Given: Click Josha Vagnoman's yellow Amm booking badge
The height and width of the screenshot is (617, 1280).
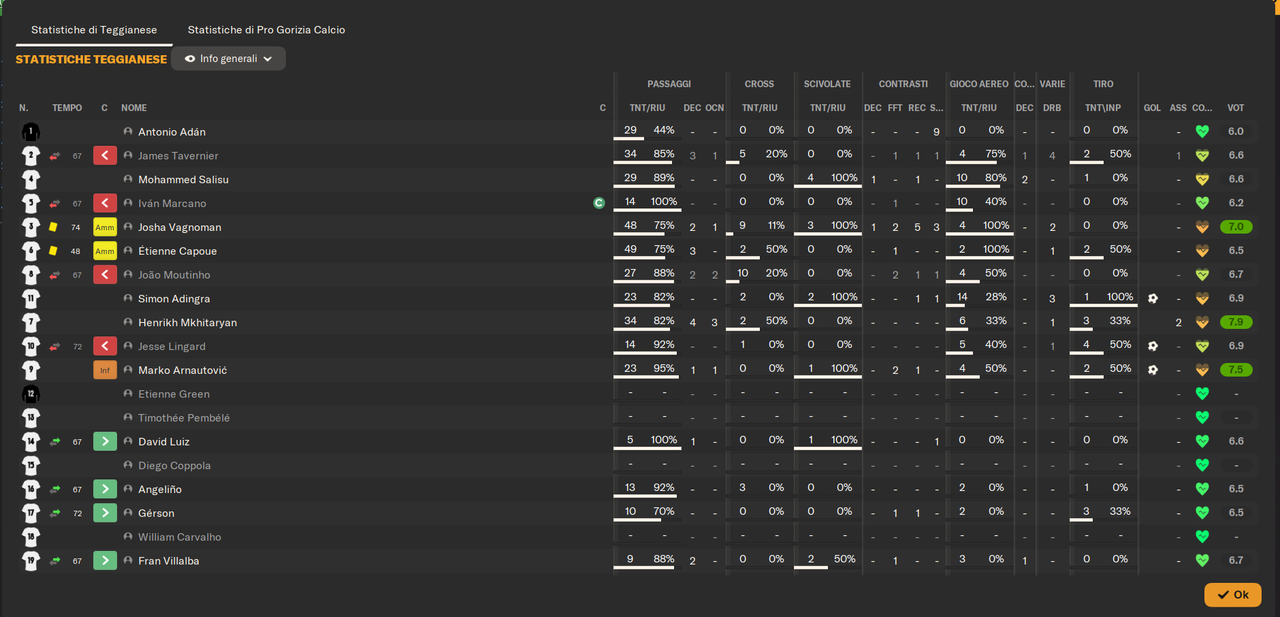Looking at the screenshot, I should coord(105,227).
